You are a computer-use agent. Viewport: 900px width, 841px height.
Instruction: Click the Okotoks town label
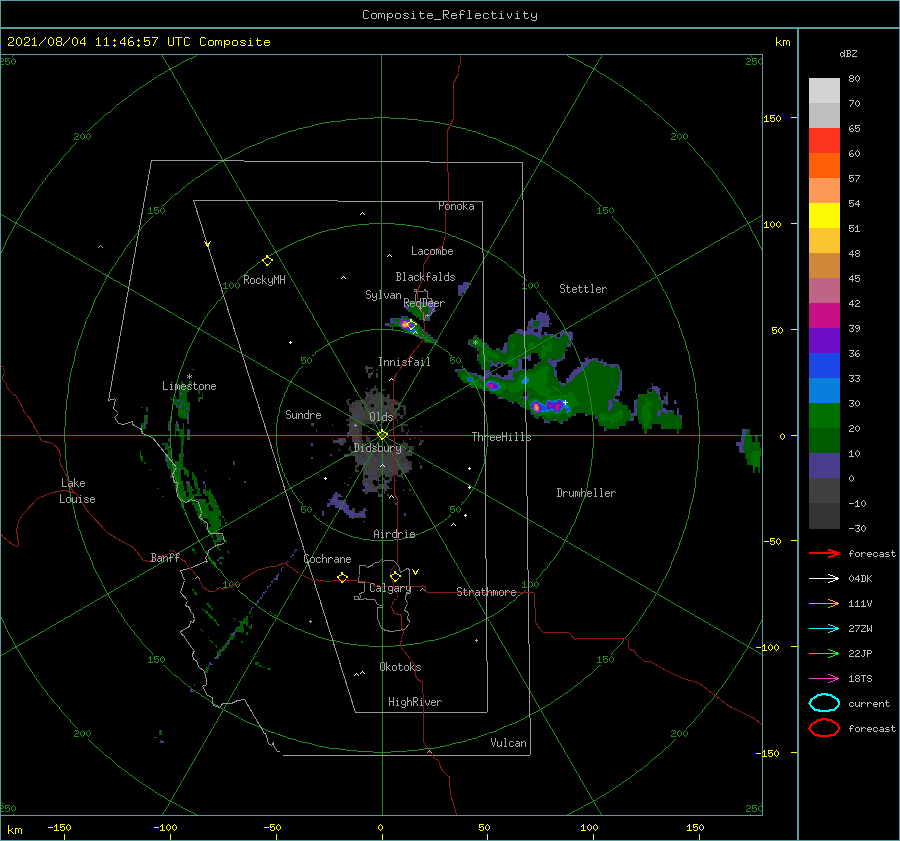[400, 667]
